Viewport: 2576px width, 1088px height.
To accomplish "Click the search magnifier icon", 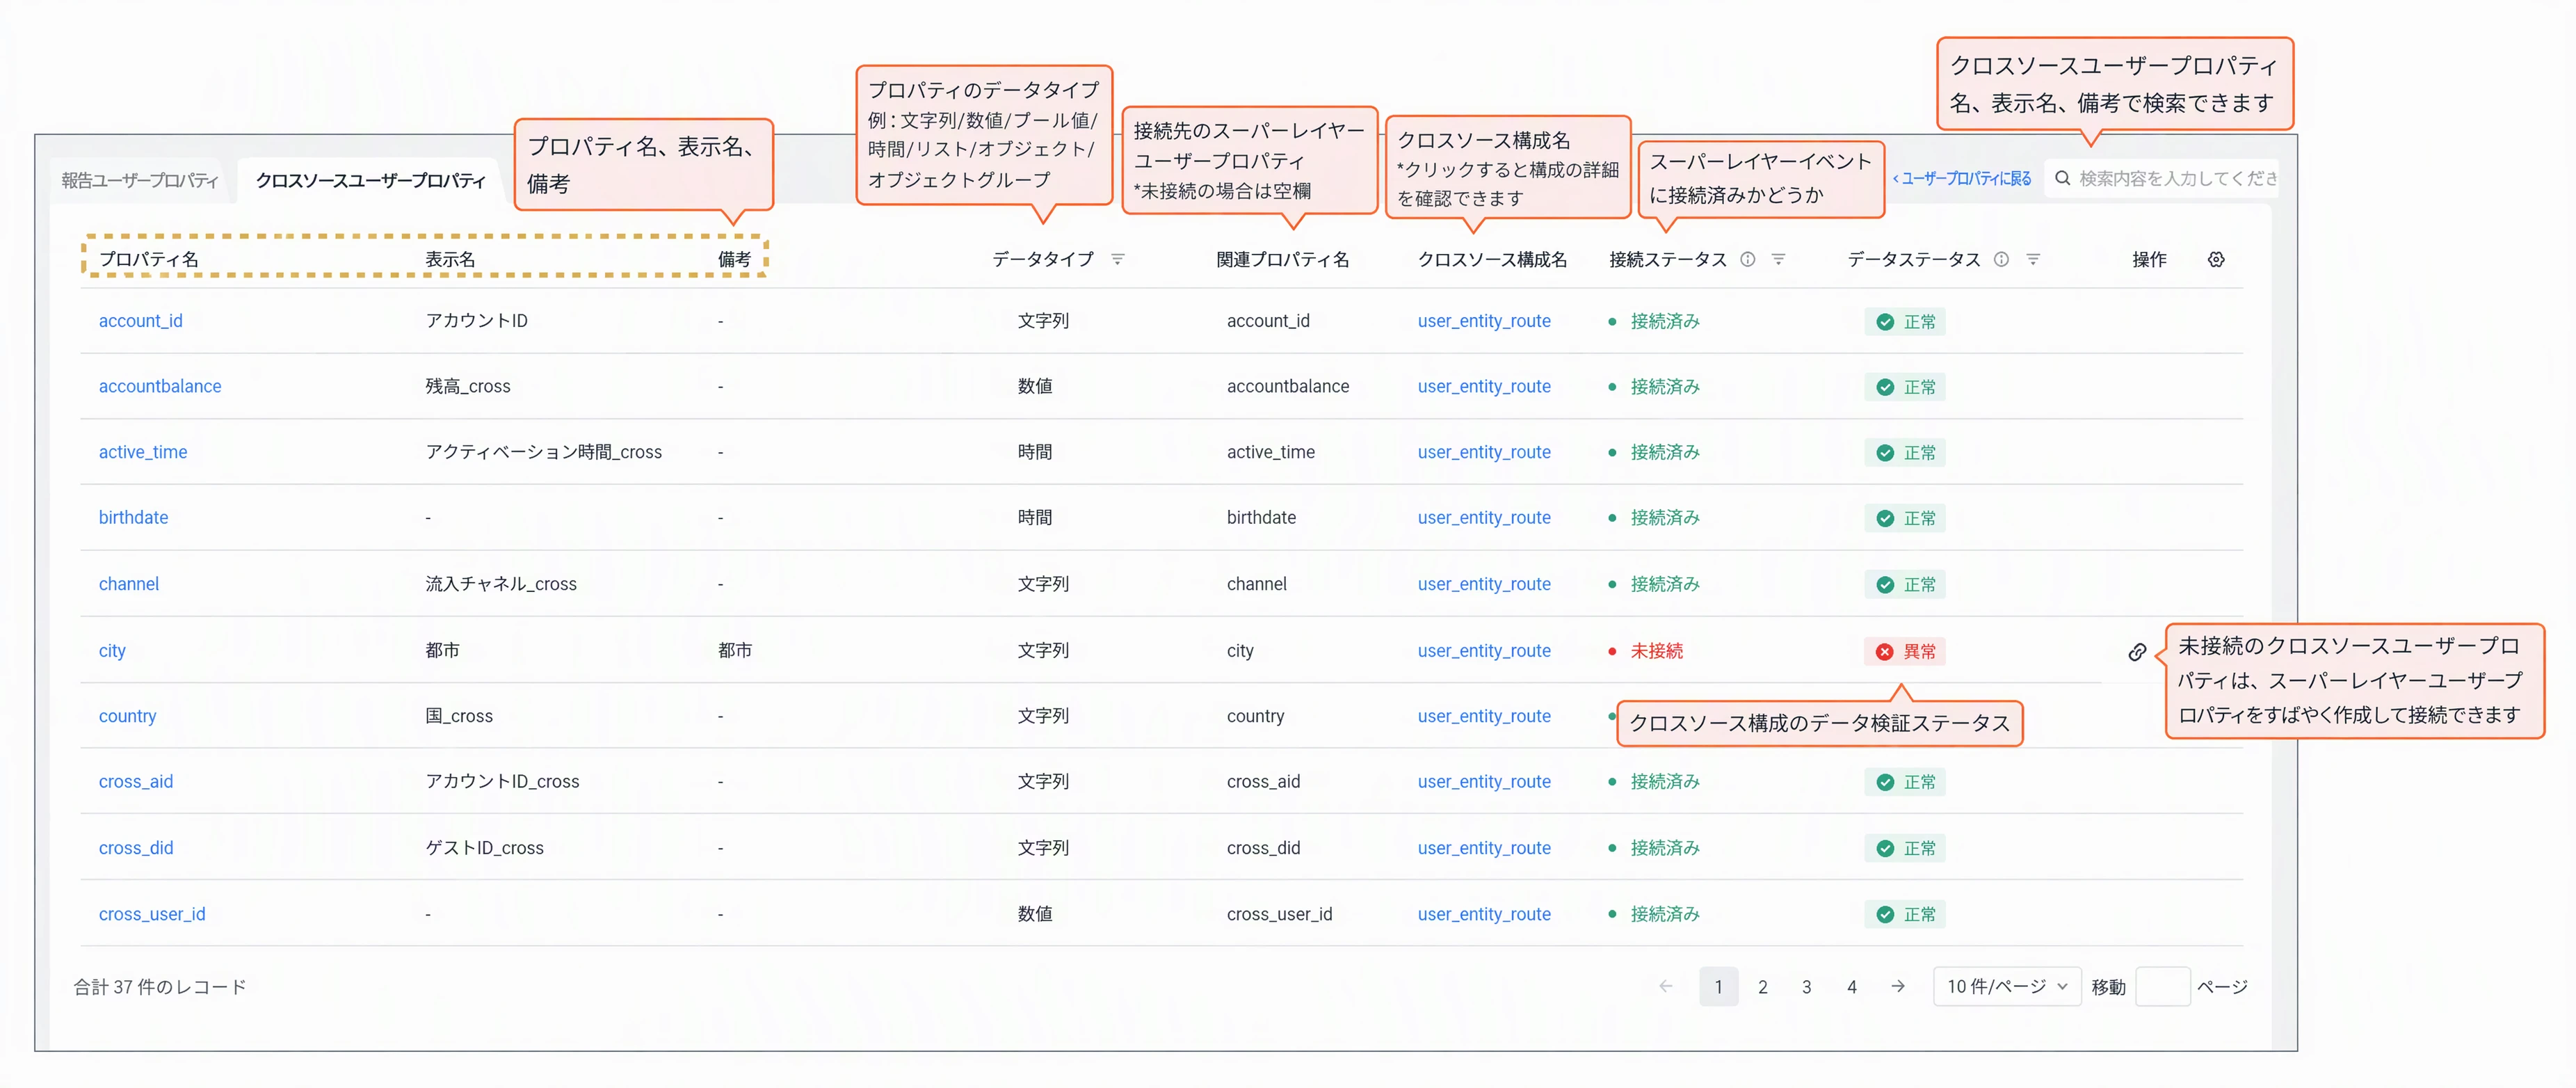I will click(x=2062, y=178).
